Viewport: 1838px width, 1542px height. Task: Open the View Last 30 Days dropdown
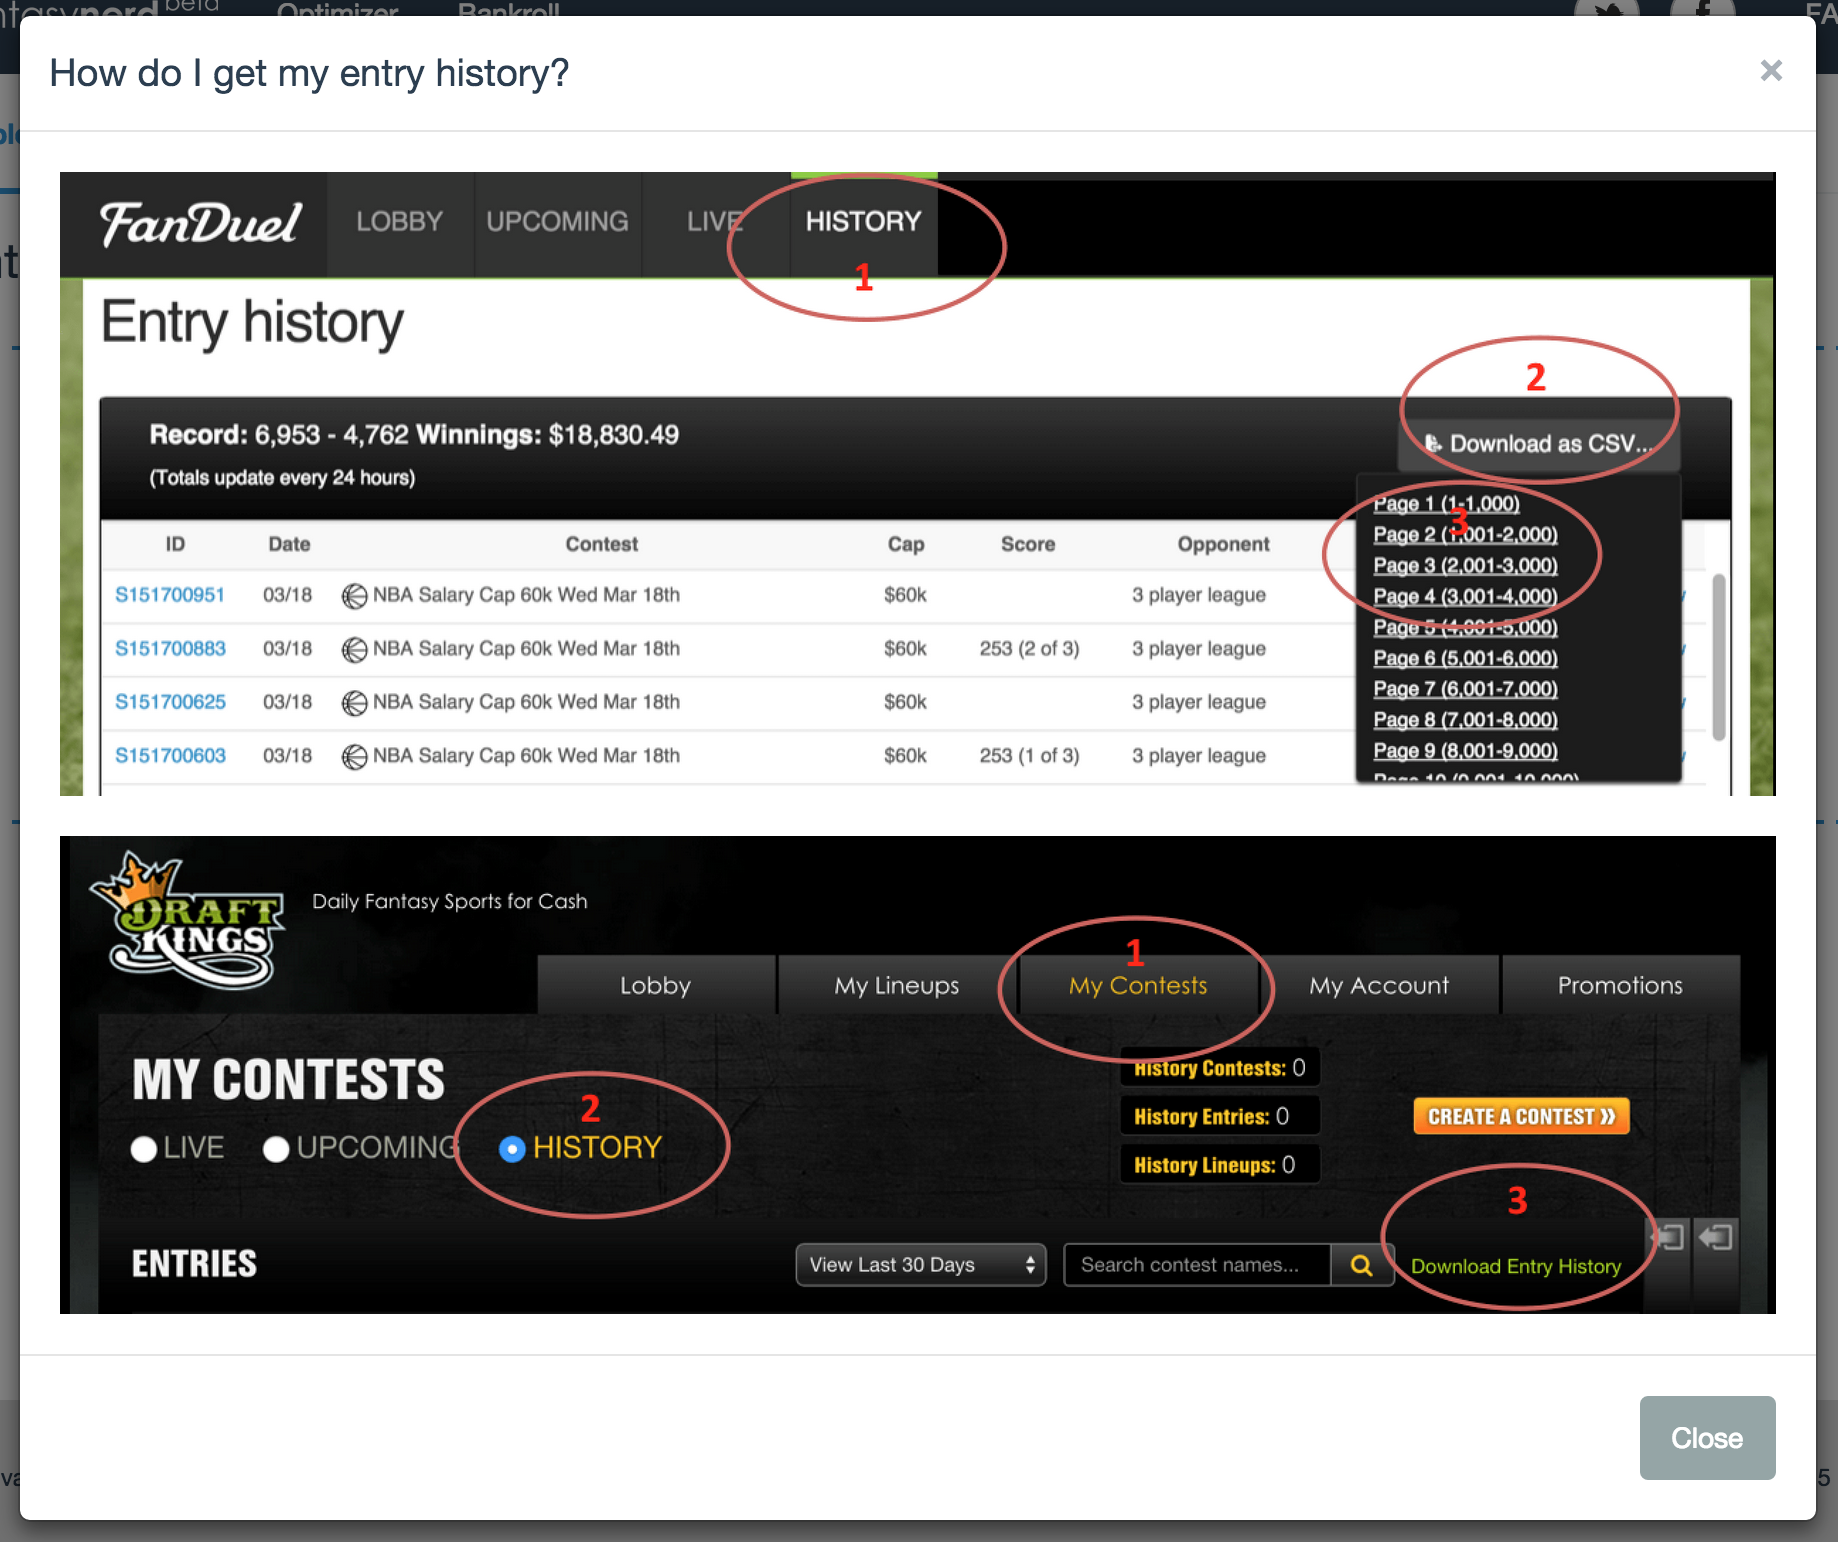pos(920,1265)
